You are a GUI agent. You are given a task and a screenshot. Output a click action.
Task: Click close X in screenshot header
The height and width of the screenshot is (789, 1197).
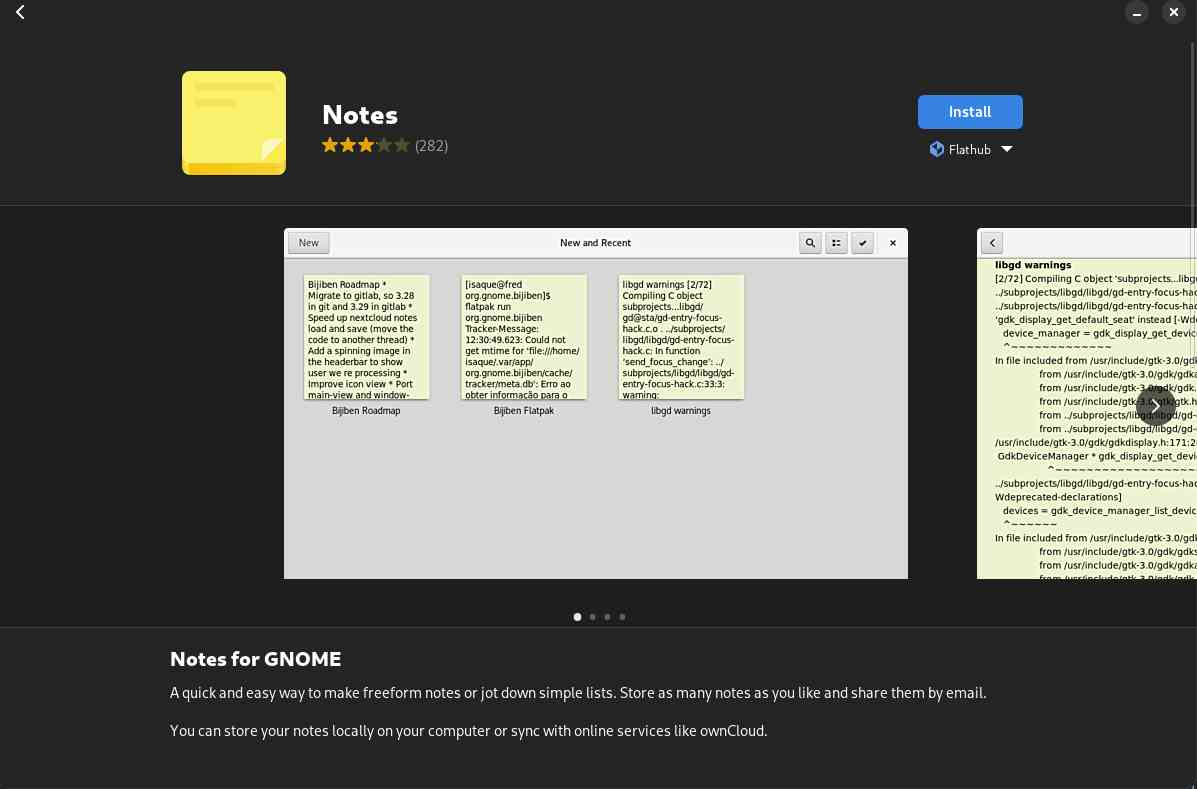tap(892, 243)
